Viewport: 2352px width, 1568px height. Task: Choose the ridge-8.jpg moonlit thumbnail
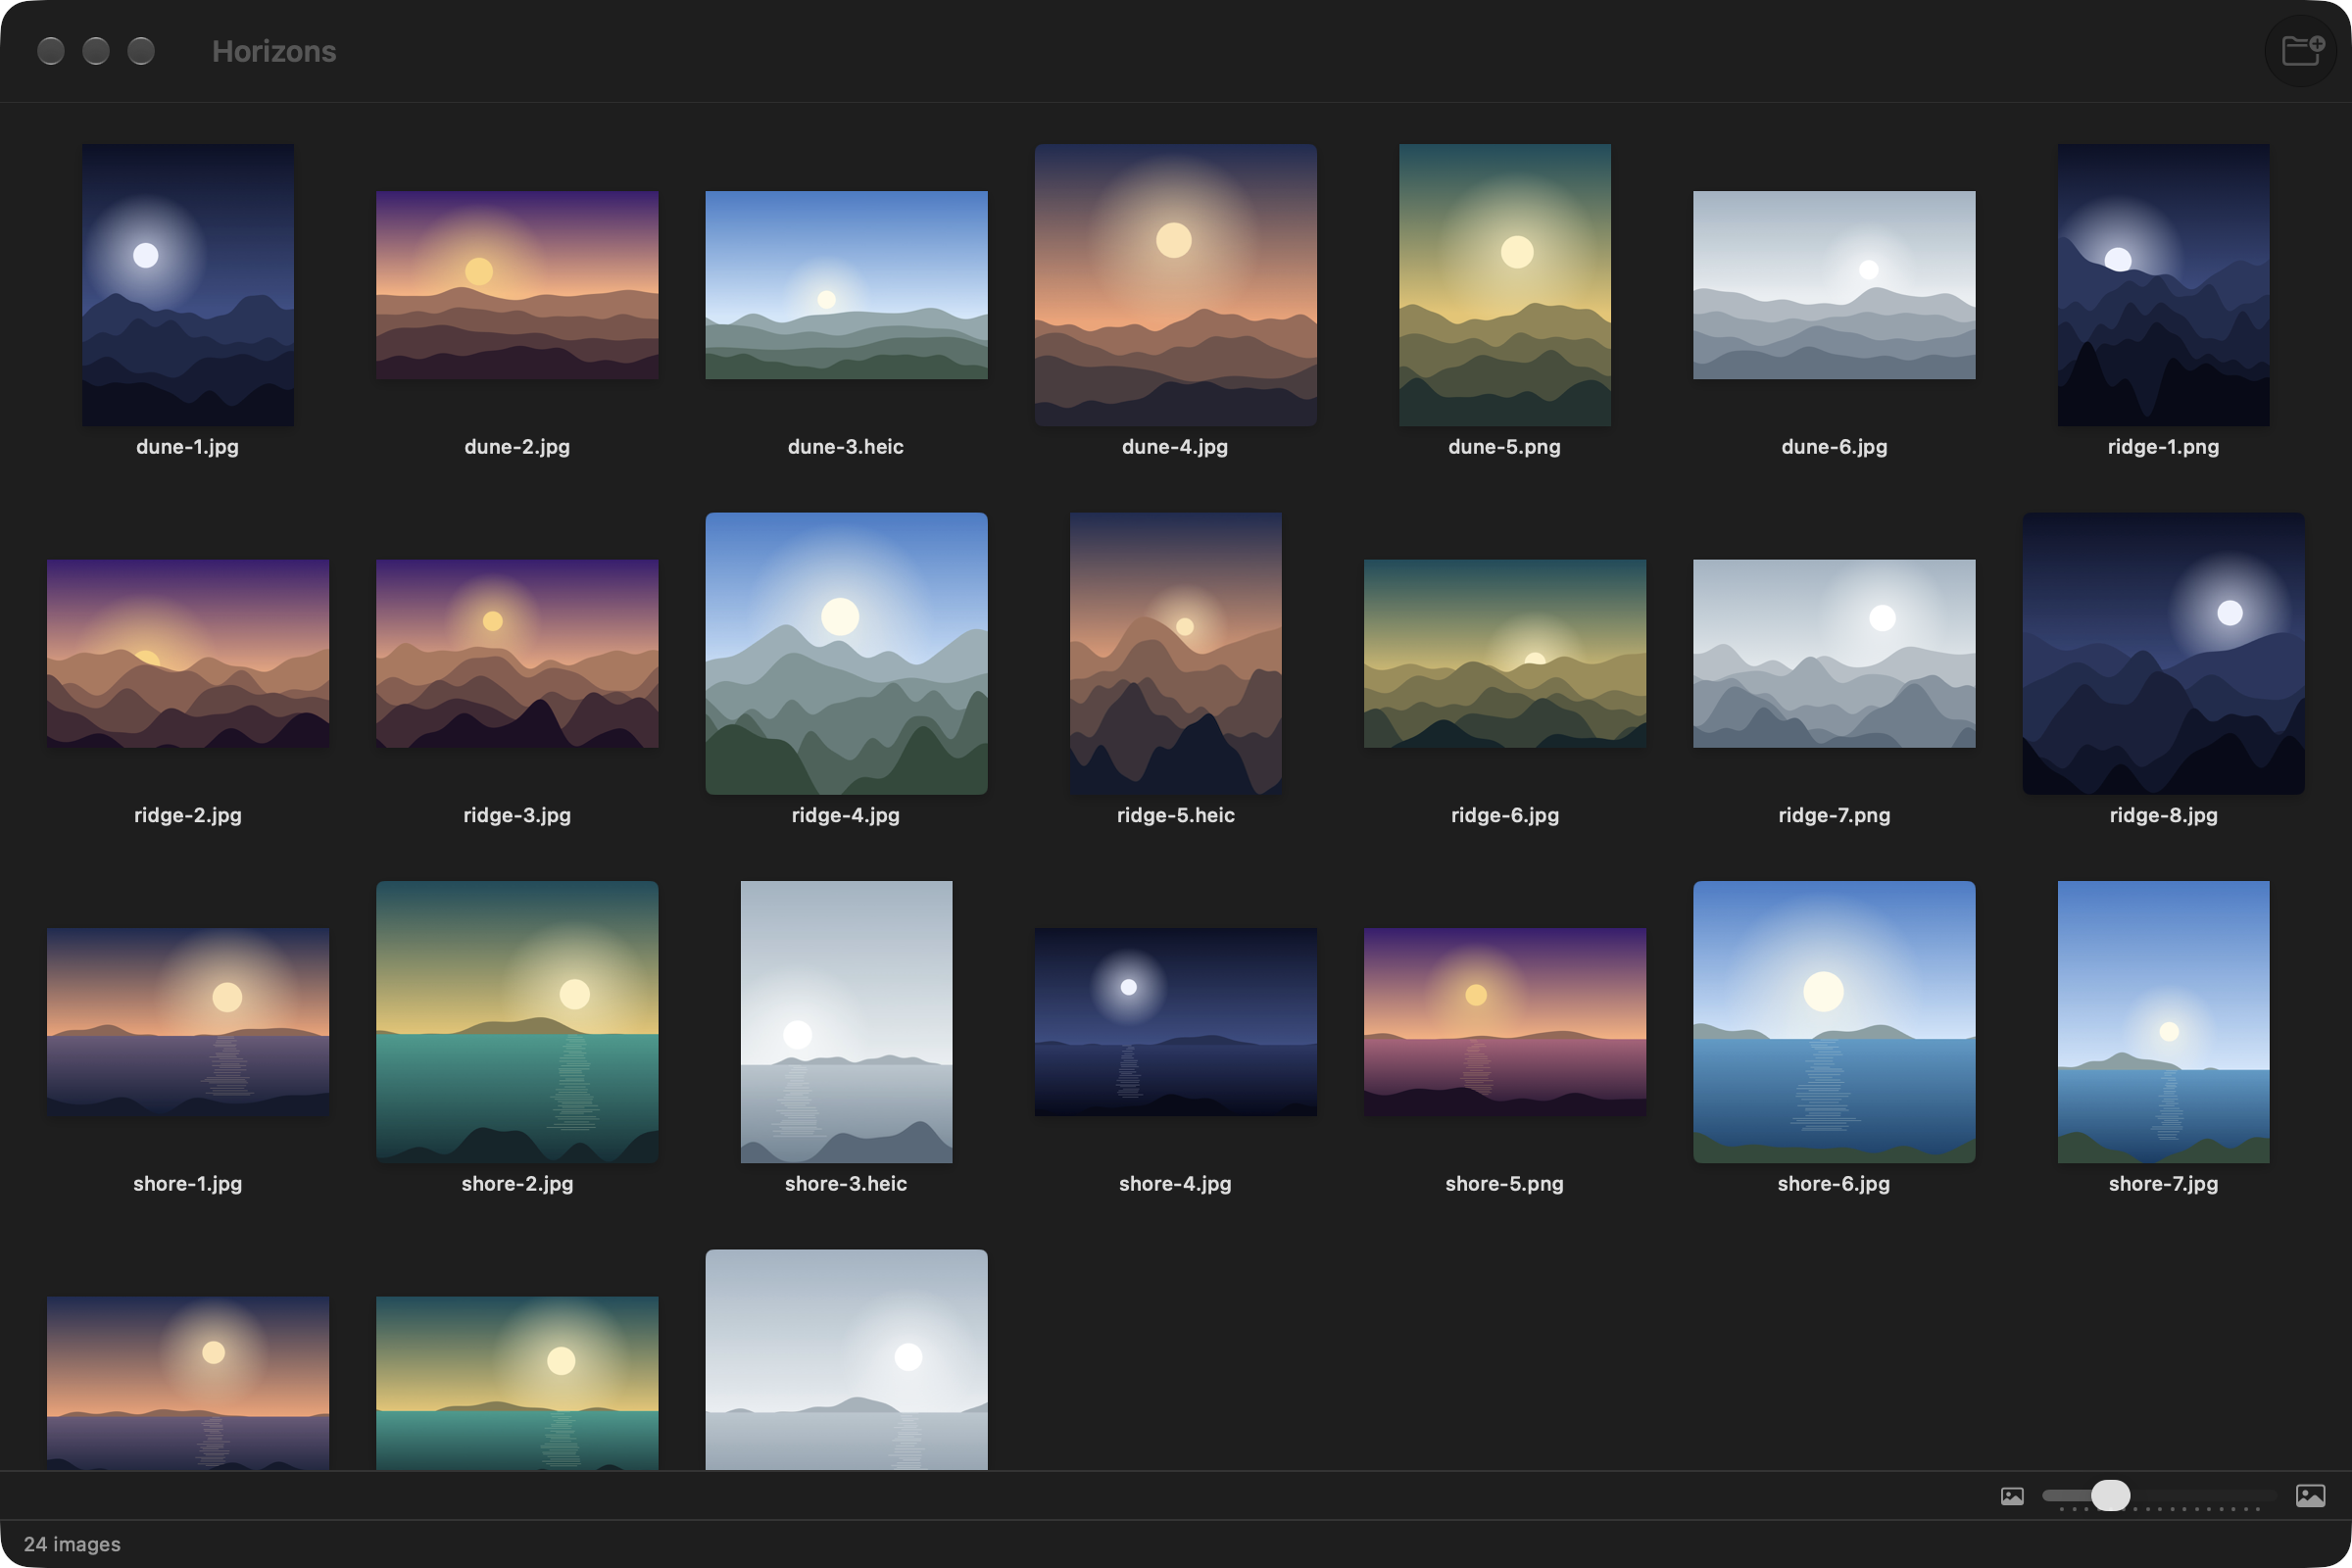tap(2164, 654)
